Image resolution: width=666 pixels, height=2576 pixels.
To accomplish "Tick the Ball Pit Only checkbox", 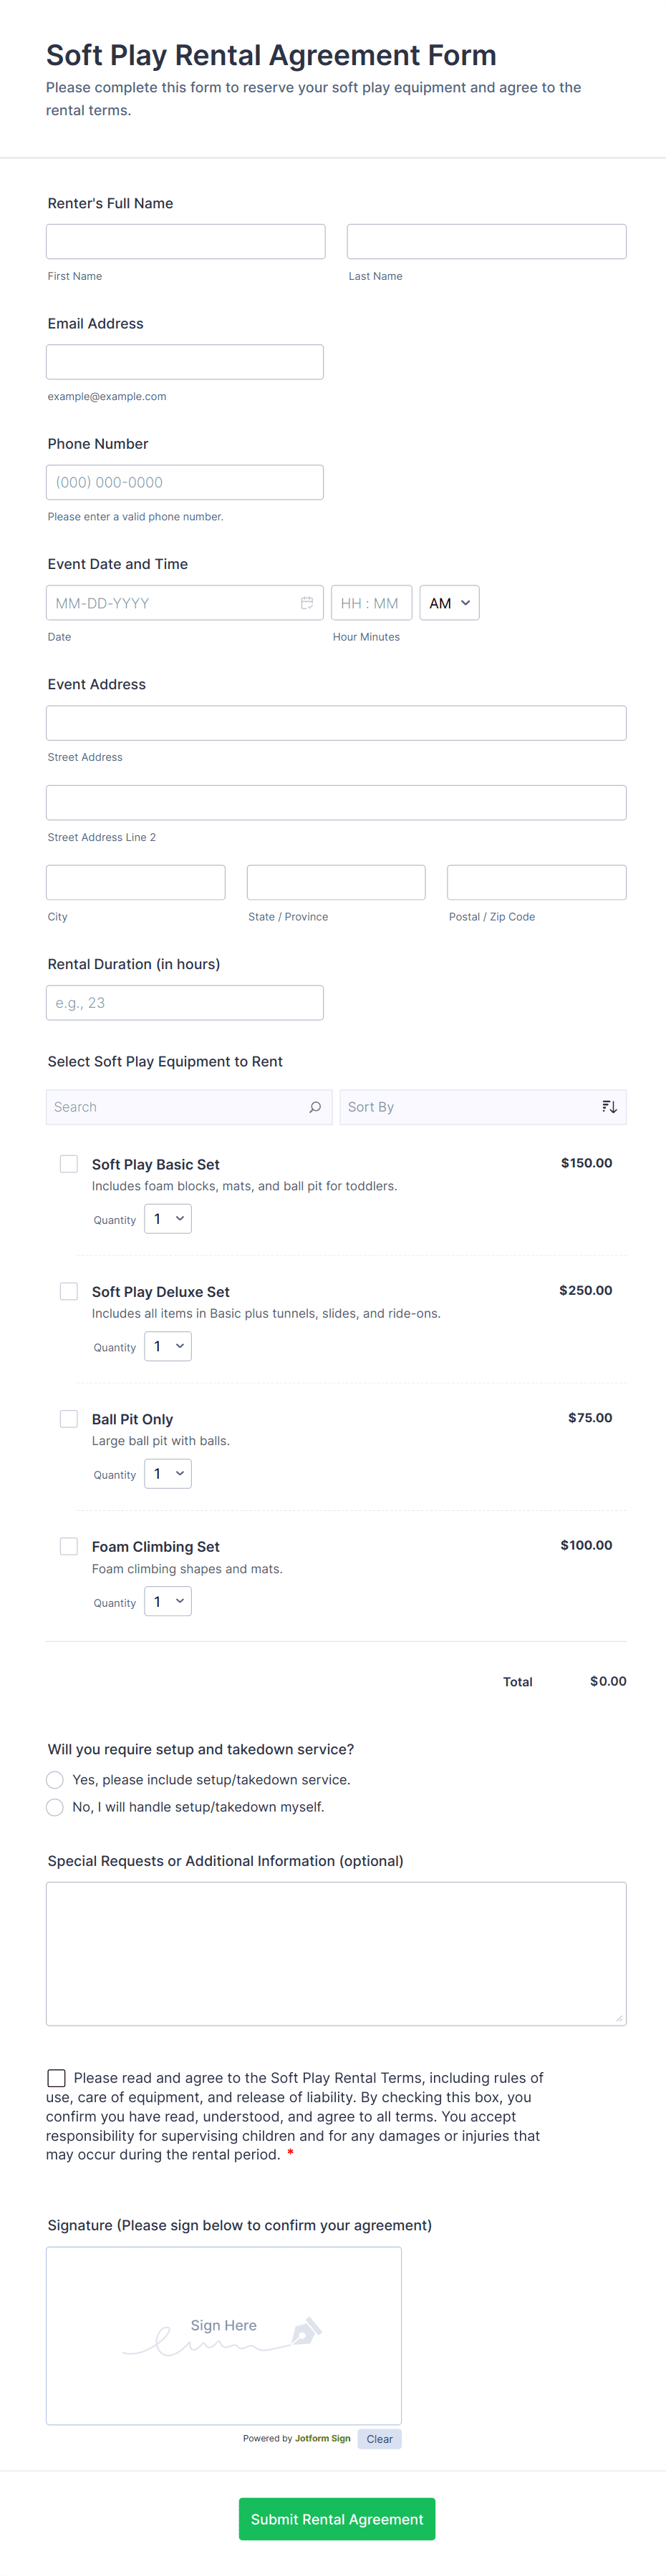I will point(69,1419).
